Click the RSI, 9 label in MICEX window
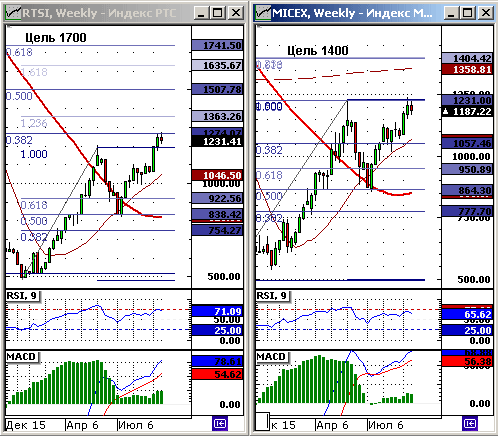The image size is (498, 436). tap(272, 296)
